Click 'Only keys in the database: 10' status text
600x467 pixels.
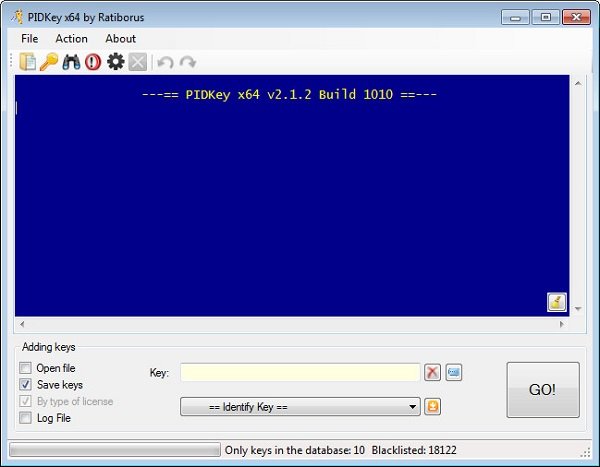click(x=295, y=450)
